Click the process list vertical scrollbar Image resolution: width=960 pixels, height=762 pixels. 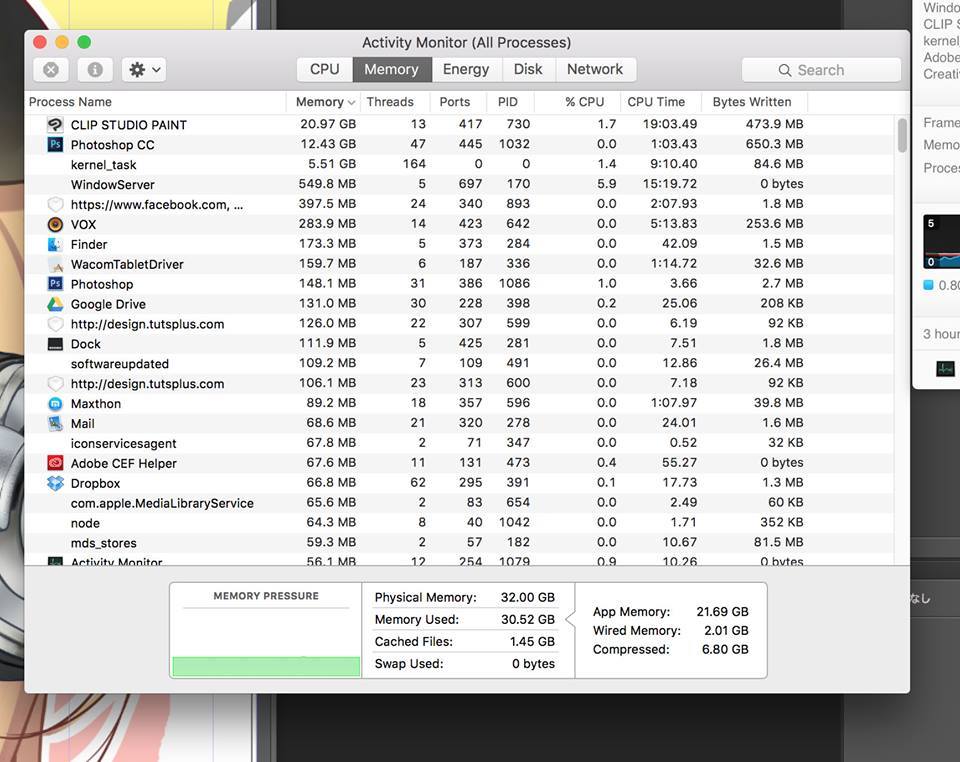click(x=902, y=135)
